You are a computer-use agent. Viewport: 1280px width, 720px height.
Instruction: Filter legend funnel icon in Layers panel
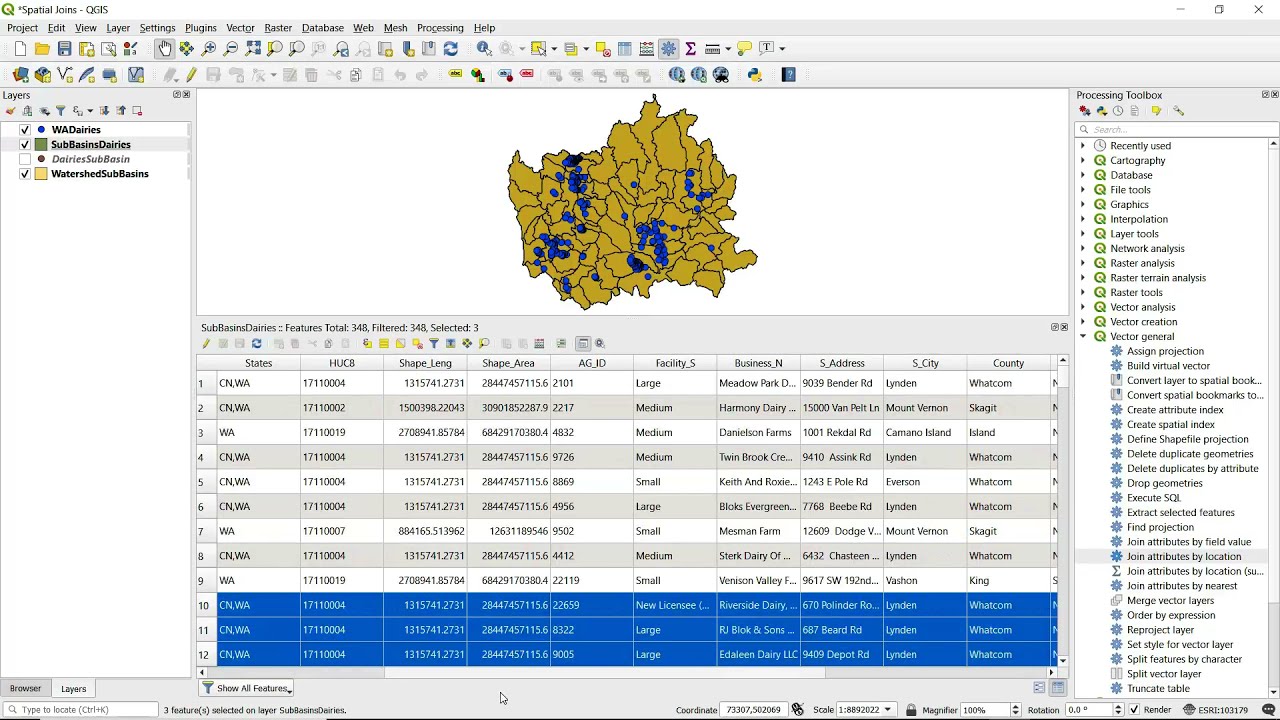click(60, 111)
